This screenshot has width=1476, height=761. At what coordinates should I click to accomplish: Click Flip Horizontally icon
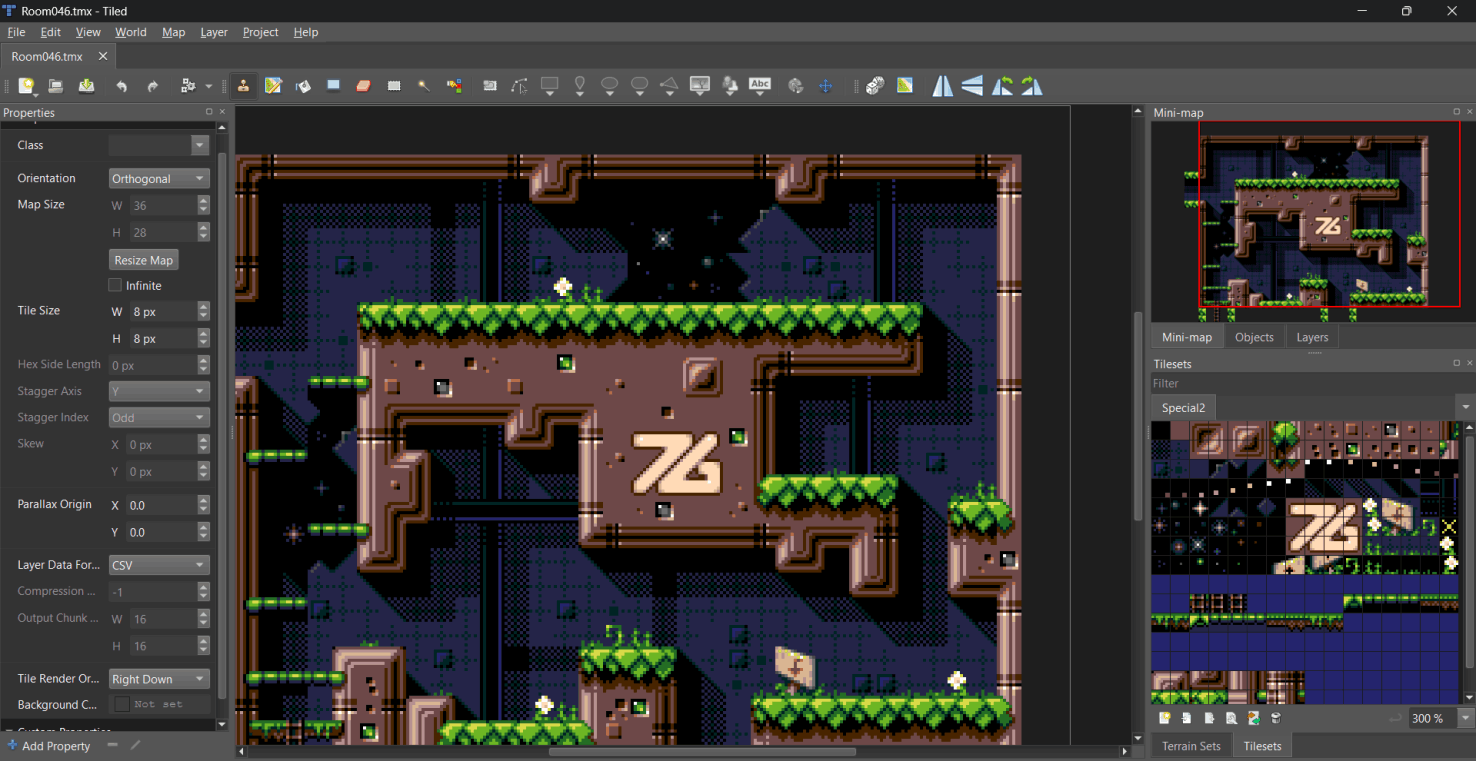tap(943, 86)
